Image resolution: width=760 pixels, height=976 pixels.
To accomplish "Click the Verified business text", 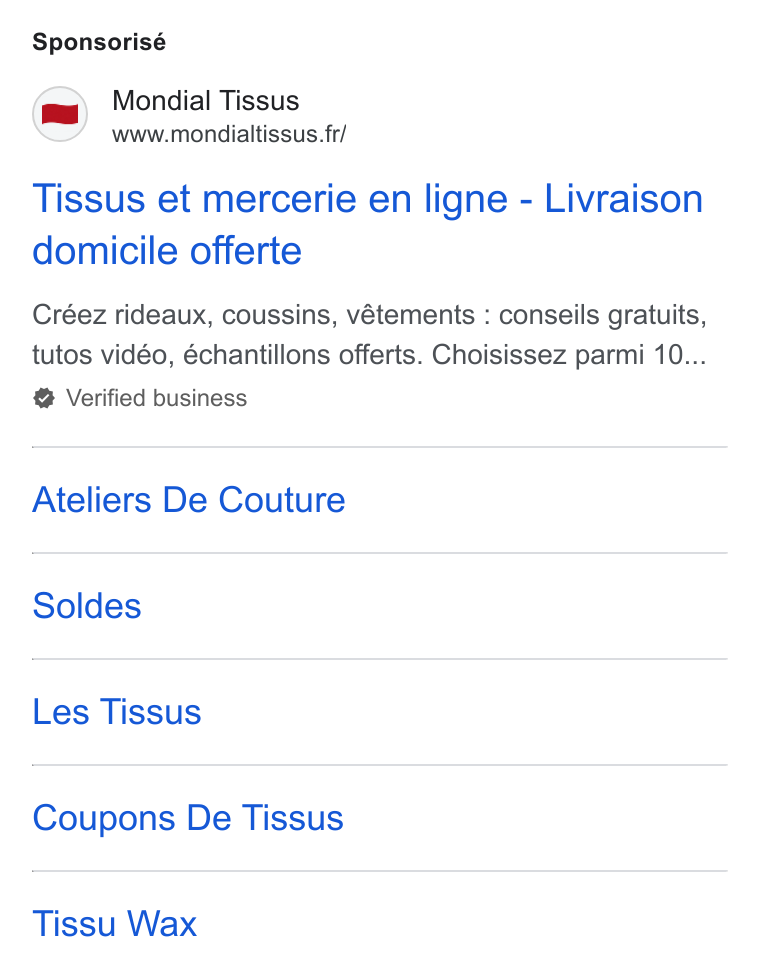I will (157, 398).
